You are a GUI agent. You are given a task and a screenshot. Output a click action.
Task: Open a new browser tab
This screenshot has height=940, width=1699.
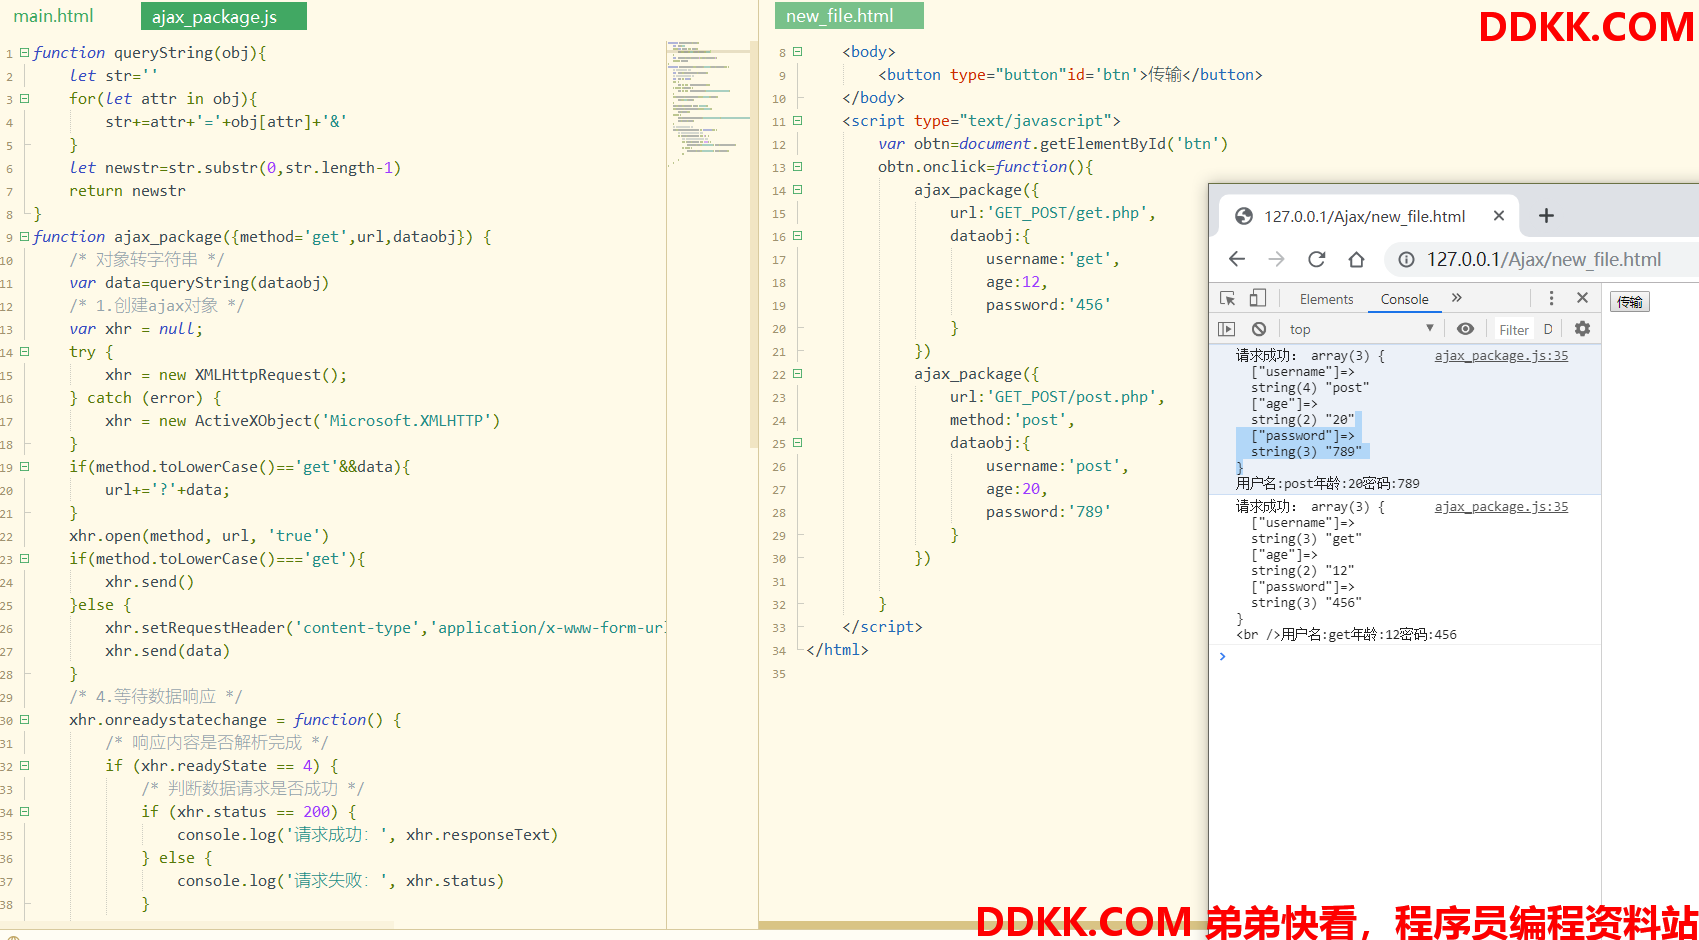1546,215
